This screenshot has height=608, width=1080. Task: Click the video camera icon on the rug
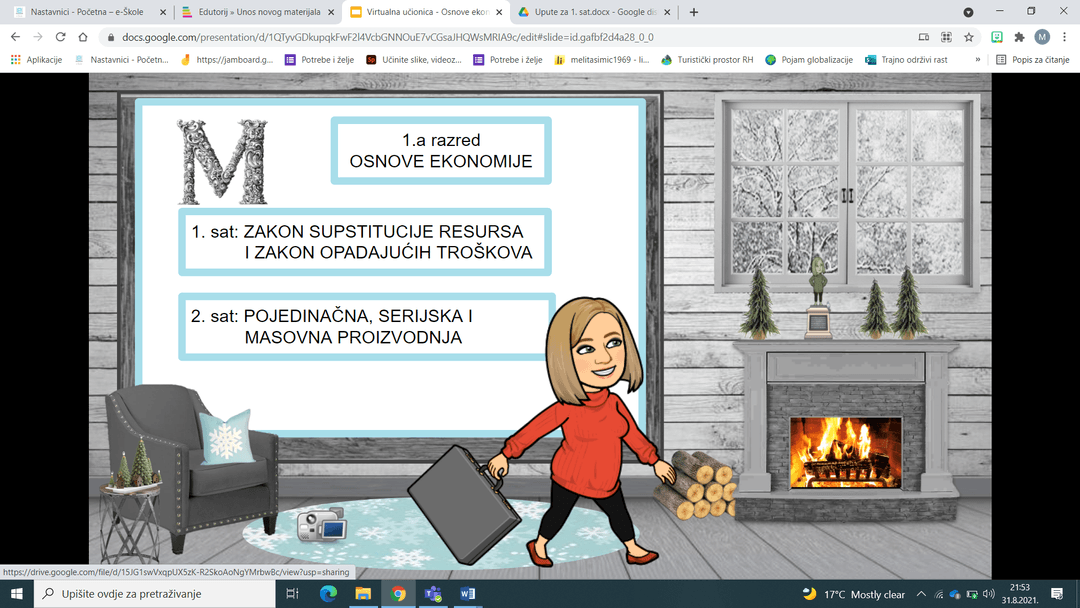click(320, 523)
